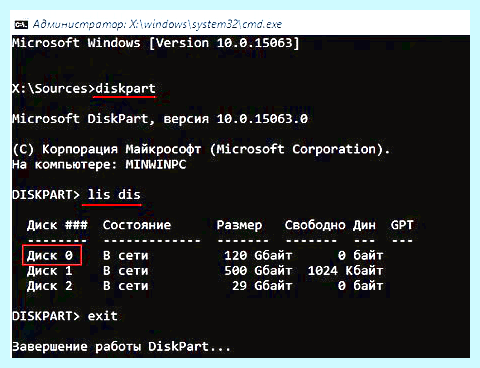Click the 'Состояние' column header
This screenshot has height=368, width=480.
pyautogui.click(x=137, y=225)
